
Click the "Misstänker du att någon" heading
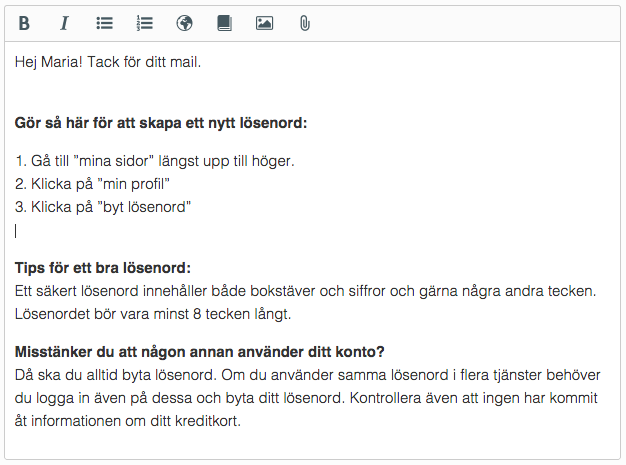[200, 352]
